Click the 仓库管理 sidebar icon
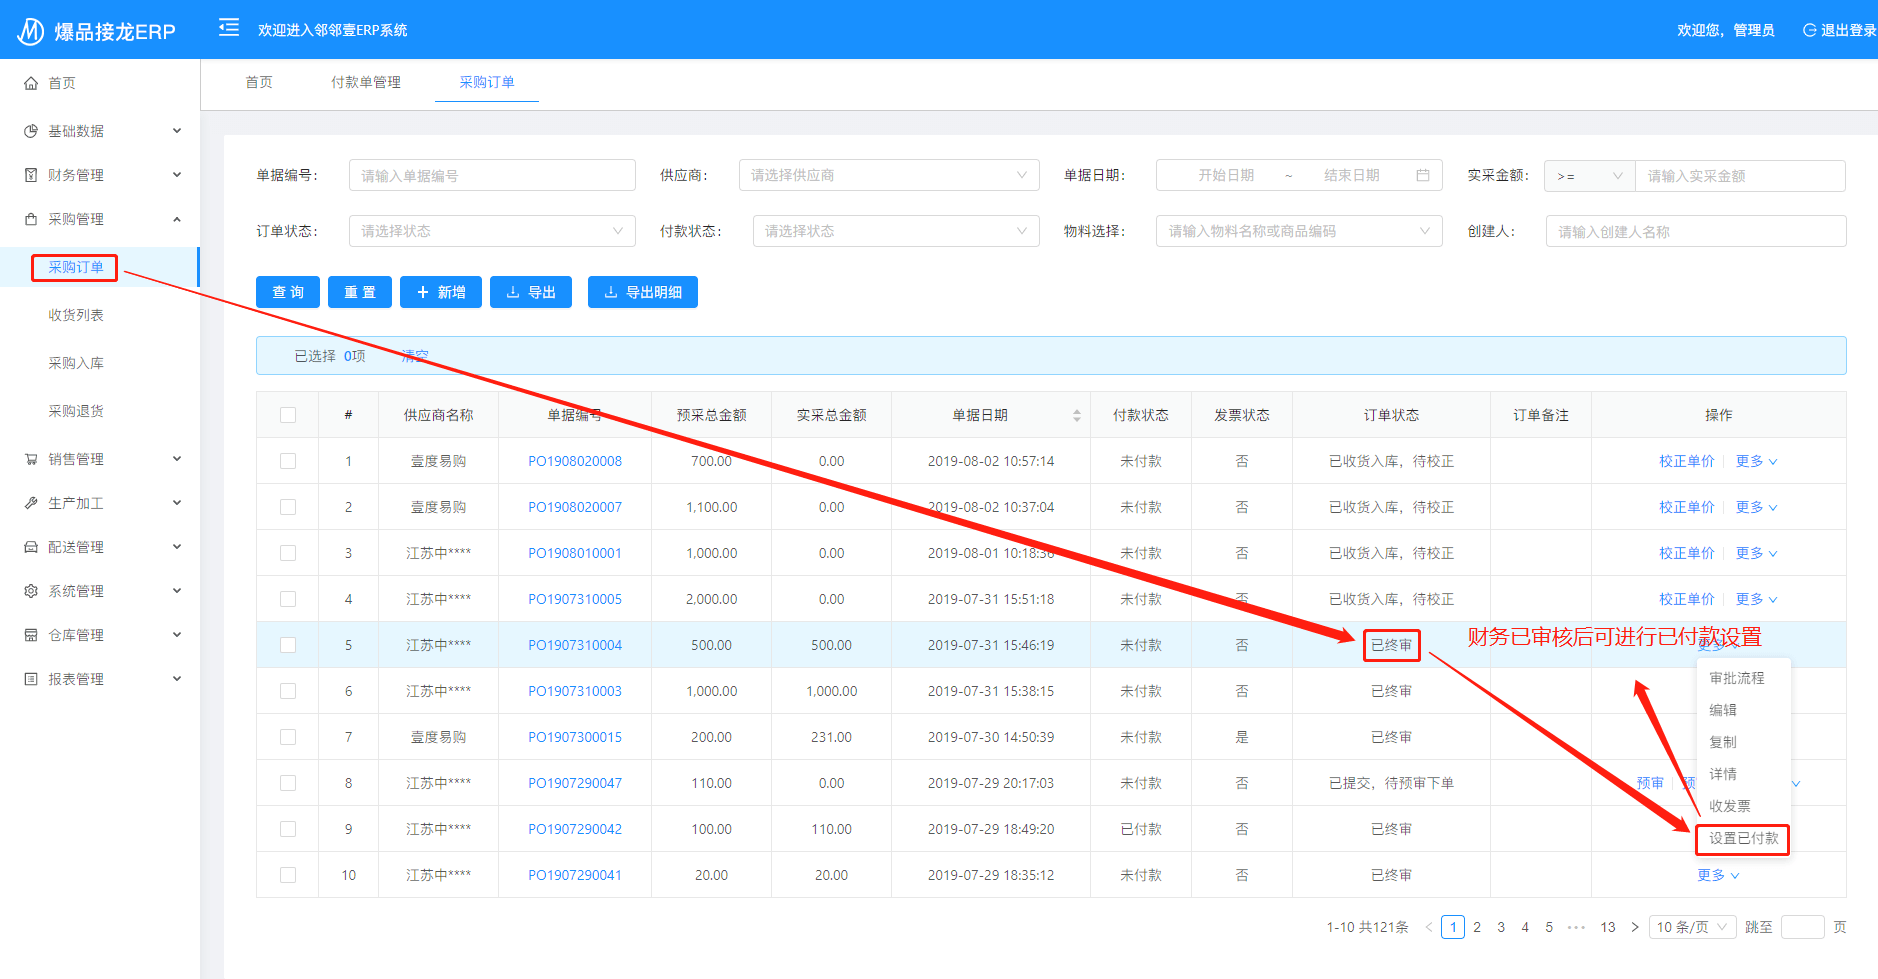Screen dimensions: 1878x979 pyautogui.click(x=31, y=635)
